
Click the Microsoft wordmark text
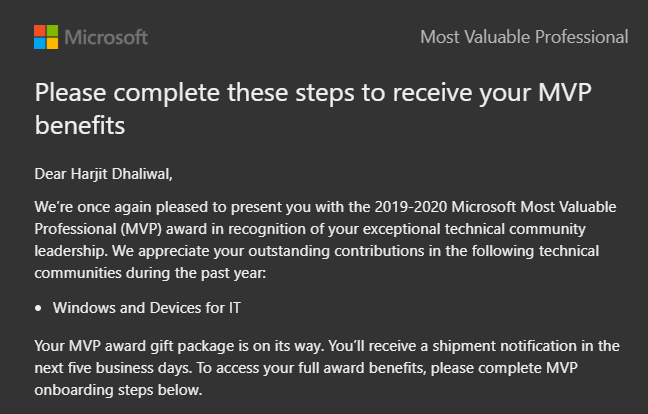pos(106,37)
